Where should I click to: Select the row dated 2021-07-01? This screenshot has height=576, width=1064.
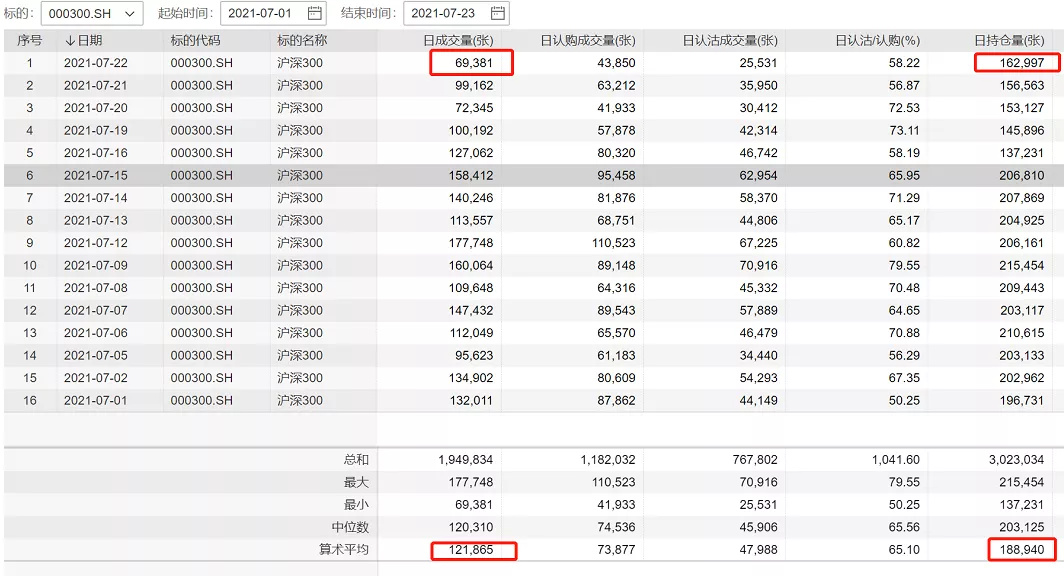[x=533, y=400]
